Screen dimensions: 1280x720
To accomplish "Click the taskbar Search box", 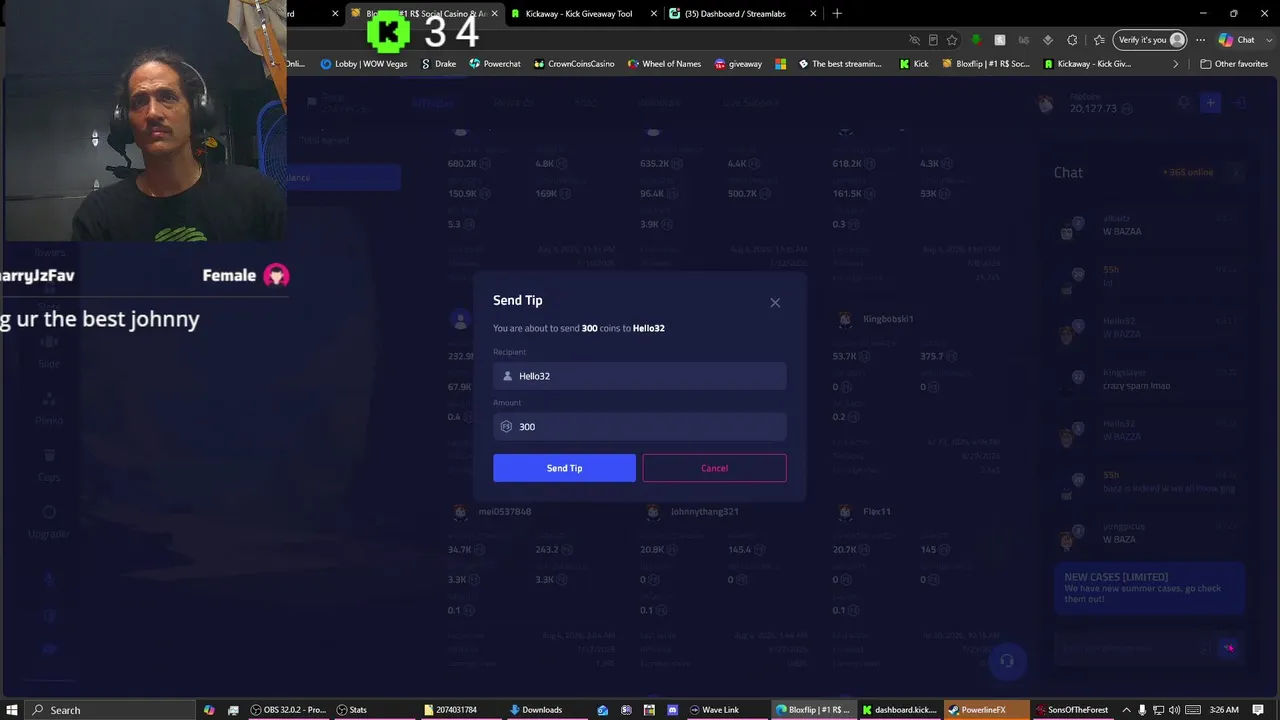I will [x=110, y=710].
